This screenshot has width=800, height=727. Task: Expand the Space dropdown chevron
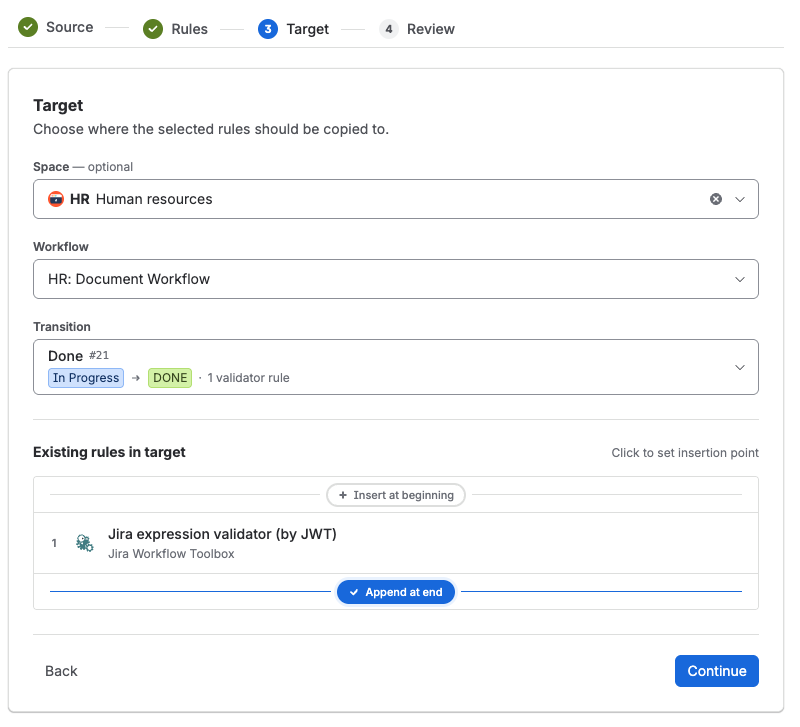pos(740,199)
